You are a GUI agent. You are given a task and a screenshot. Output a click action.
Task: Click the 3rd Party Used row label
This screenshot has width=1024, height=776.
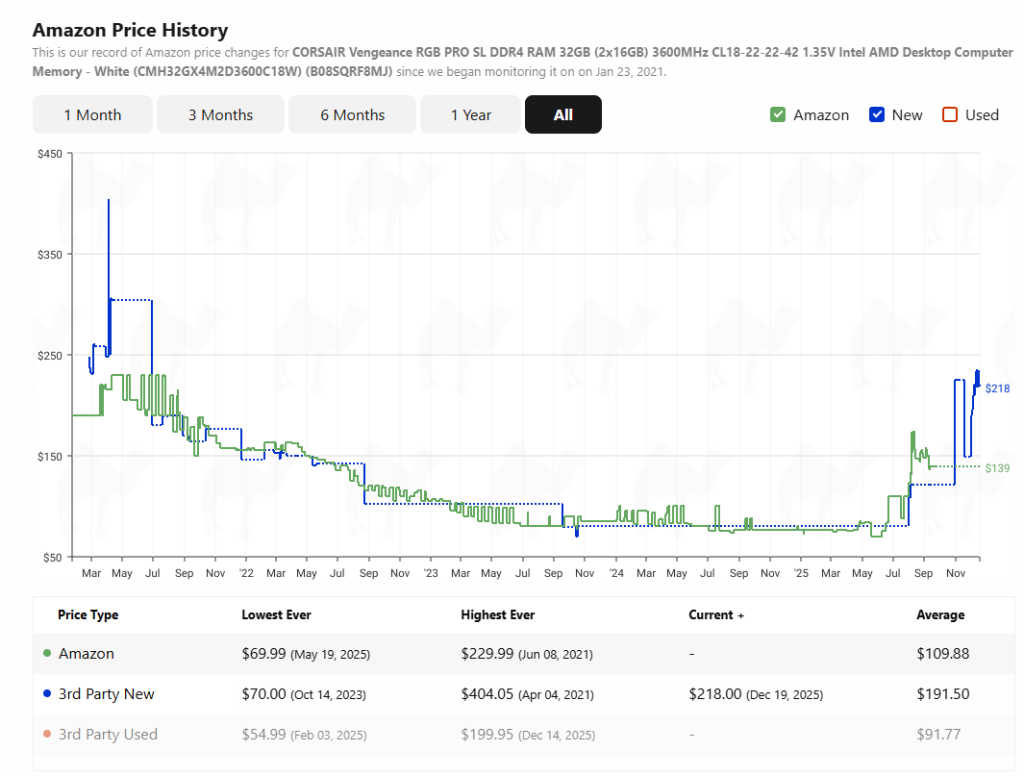pyautogui.click(x=108, y=734)
